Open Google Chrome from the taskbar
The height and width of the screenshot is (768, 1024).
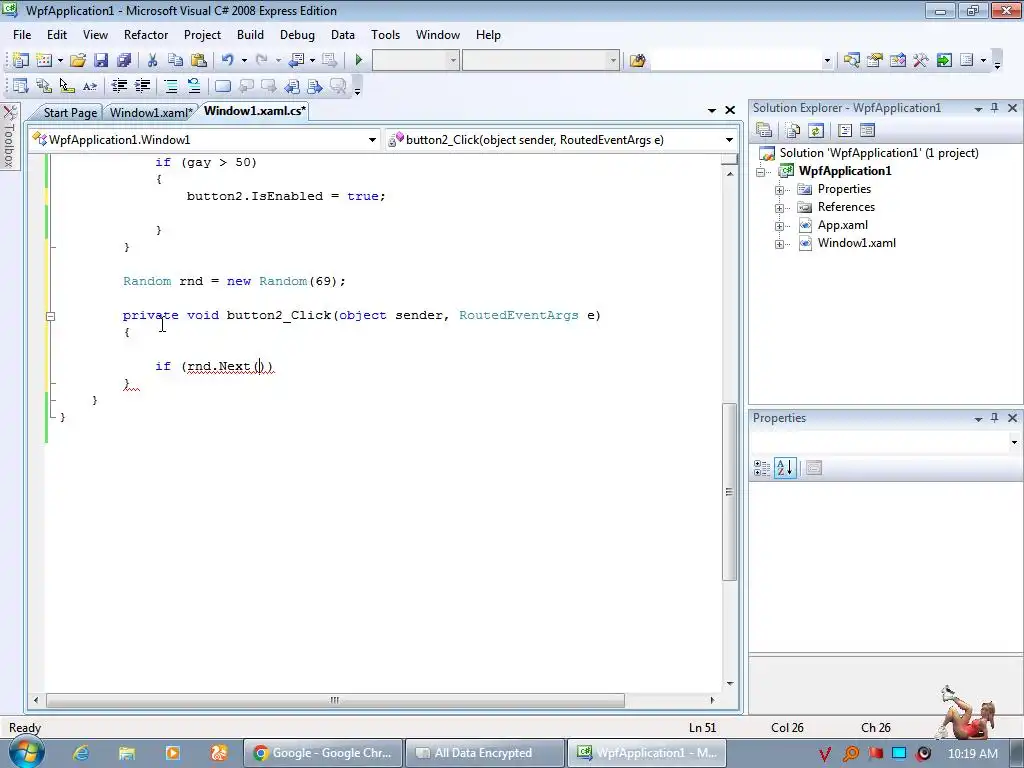click(323, 753)
